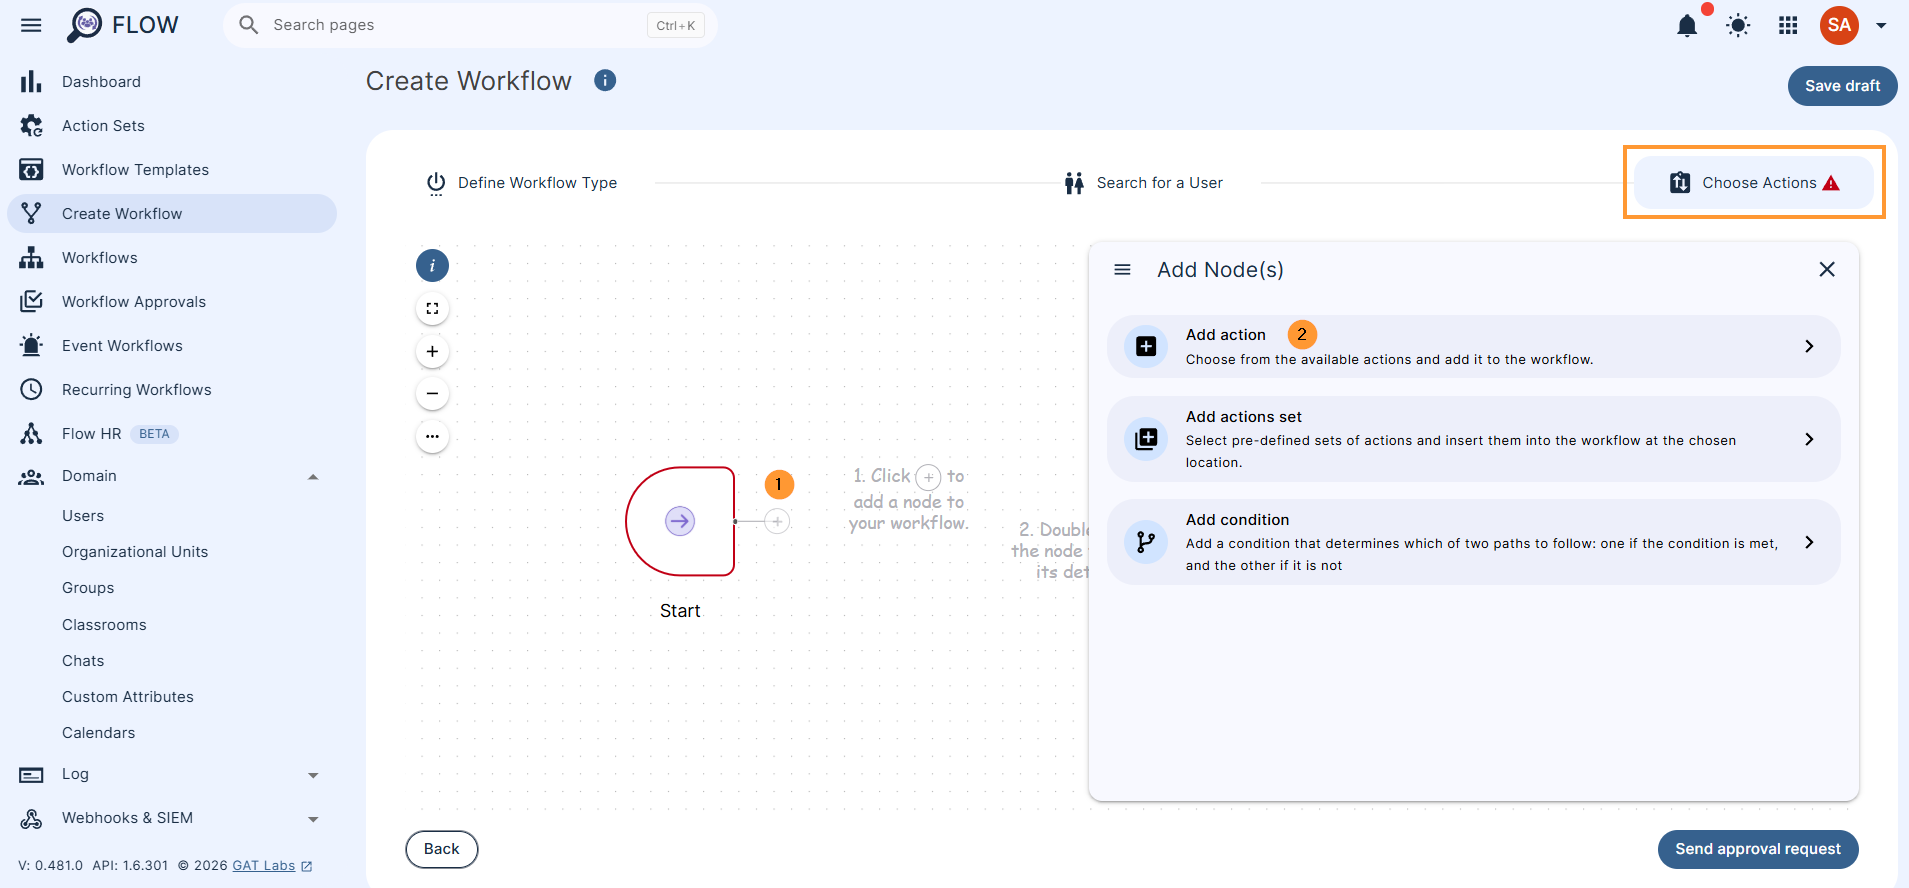Open Users under Domain
This screenshot has height=888, width=1909.
point(83,516)
